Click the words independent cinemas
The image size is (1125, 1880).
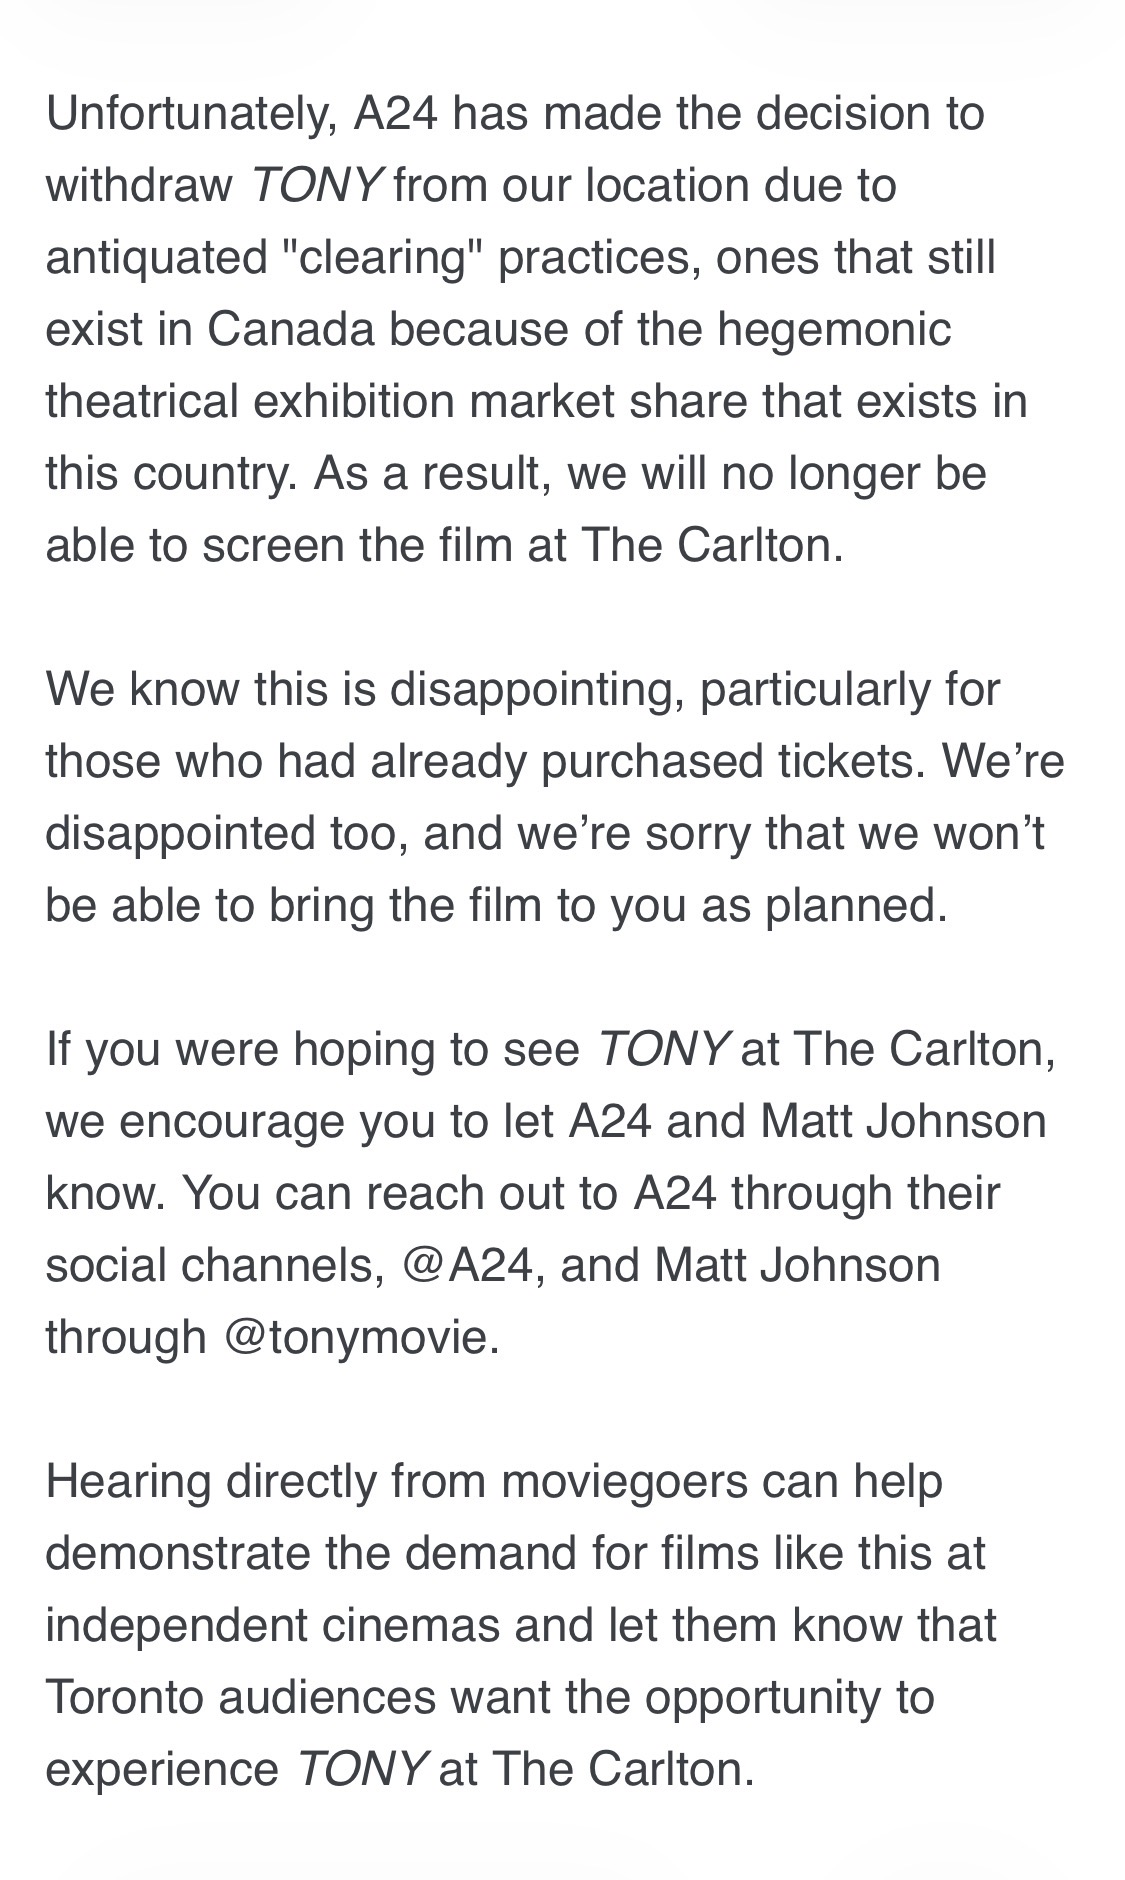[x=273, y=1627]
